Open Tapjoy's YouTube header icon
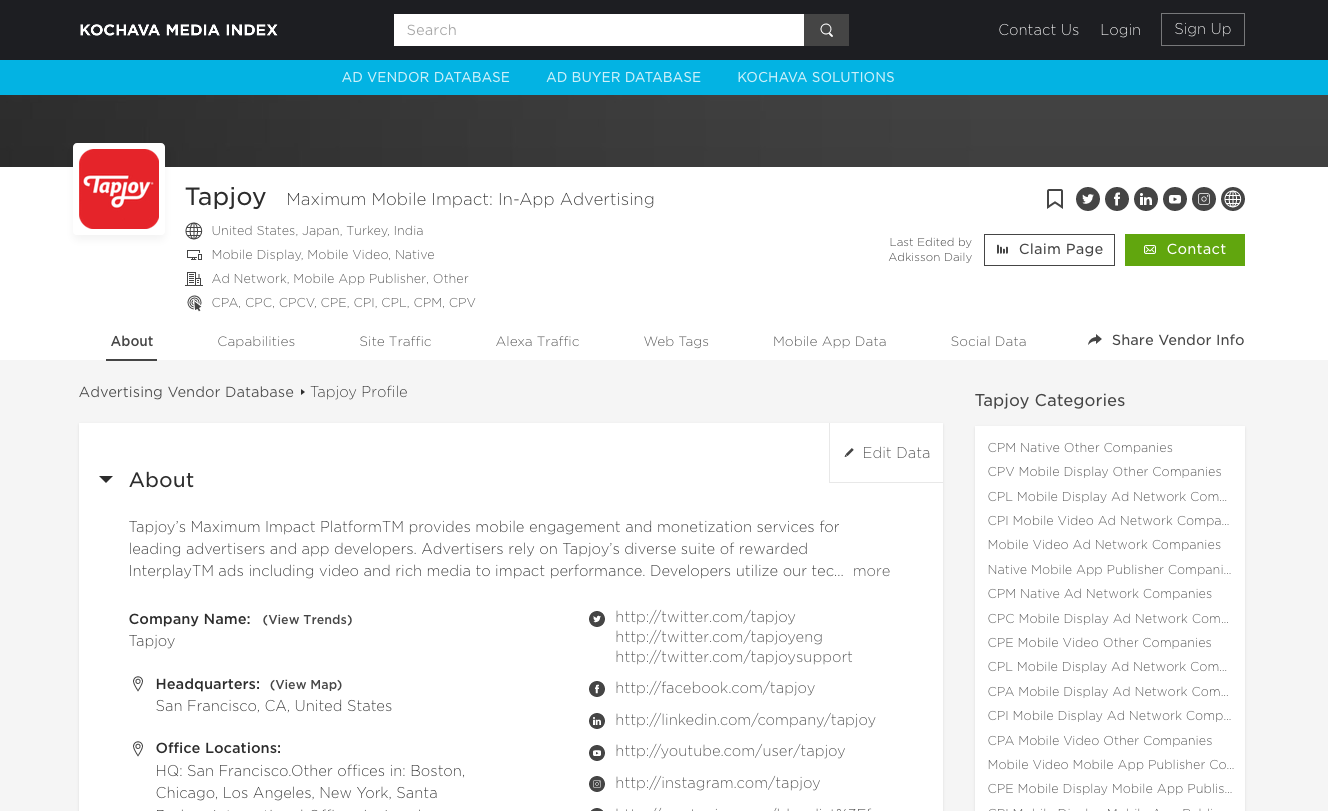Screen dimensions: 1328x811 (1175, 199)
